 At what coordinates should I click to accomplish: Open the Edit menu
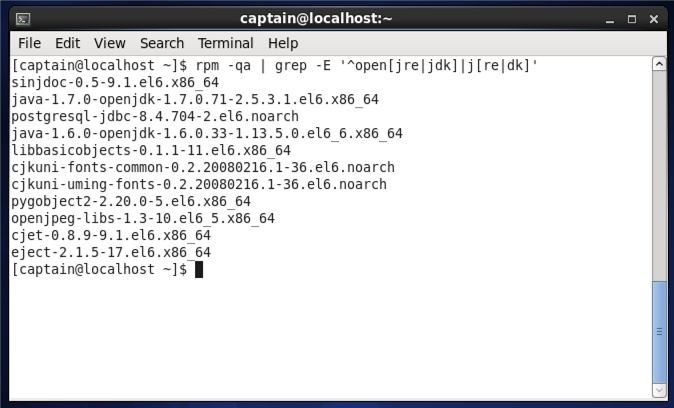[67, 43]
